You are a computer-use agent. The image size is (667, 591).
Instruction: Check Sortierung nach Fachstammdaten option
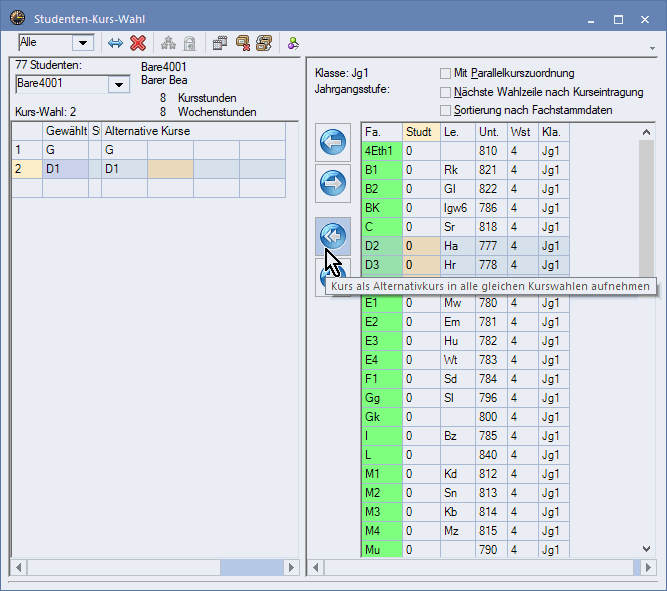(446, 110)
